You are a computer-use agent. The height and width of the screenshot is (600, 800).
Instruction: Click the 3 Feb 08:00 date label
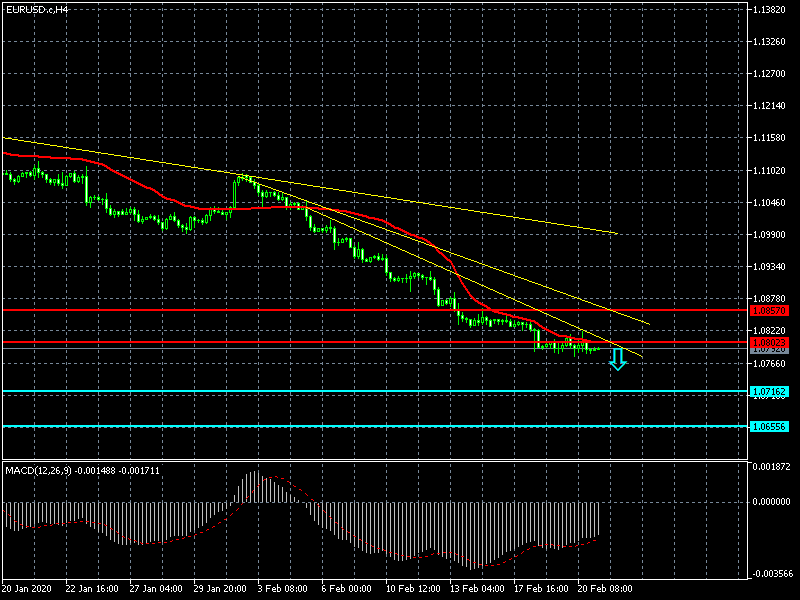point(284,590)
